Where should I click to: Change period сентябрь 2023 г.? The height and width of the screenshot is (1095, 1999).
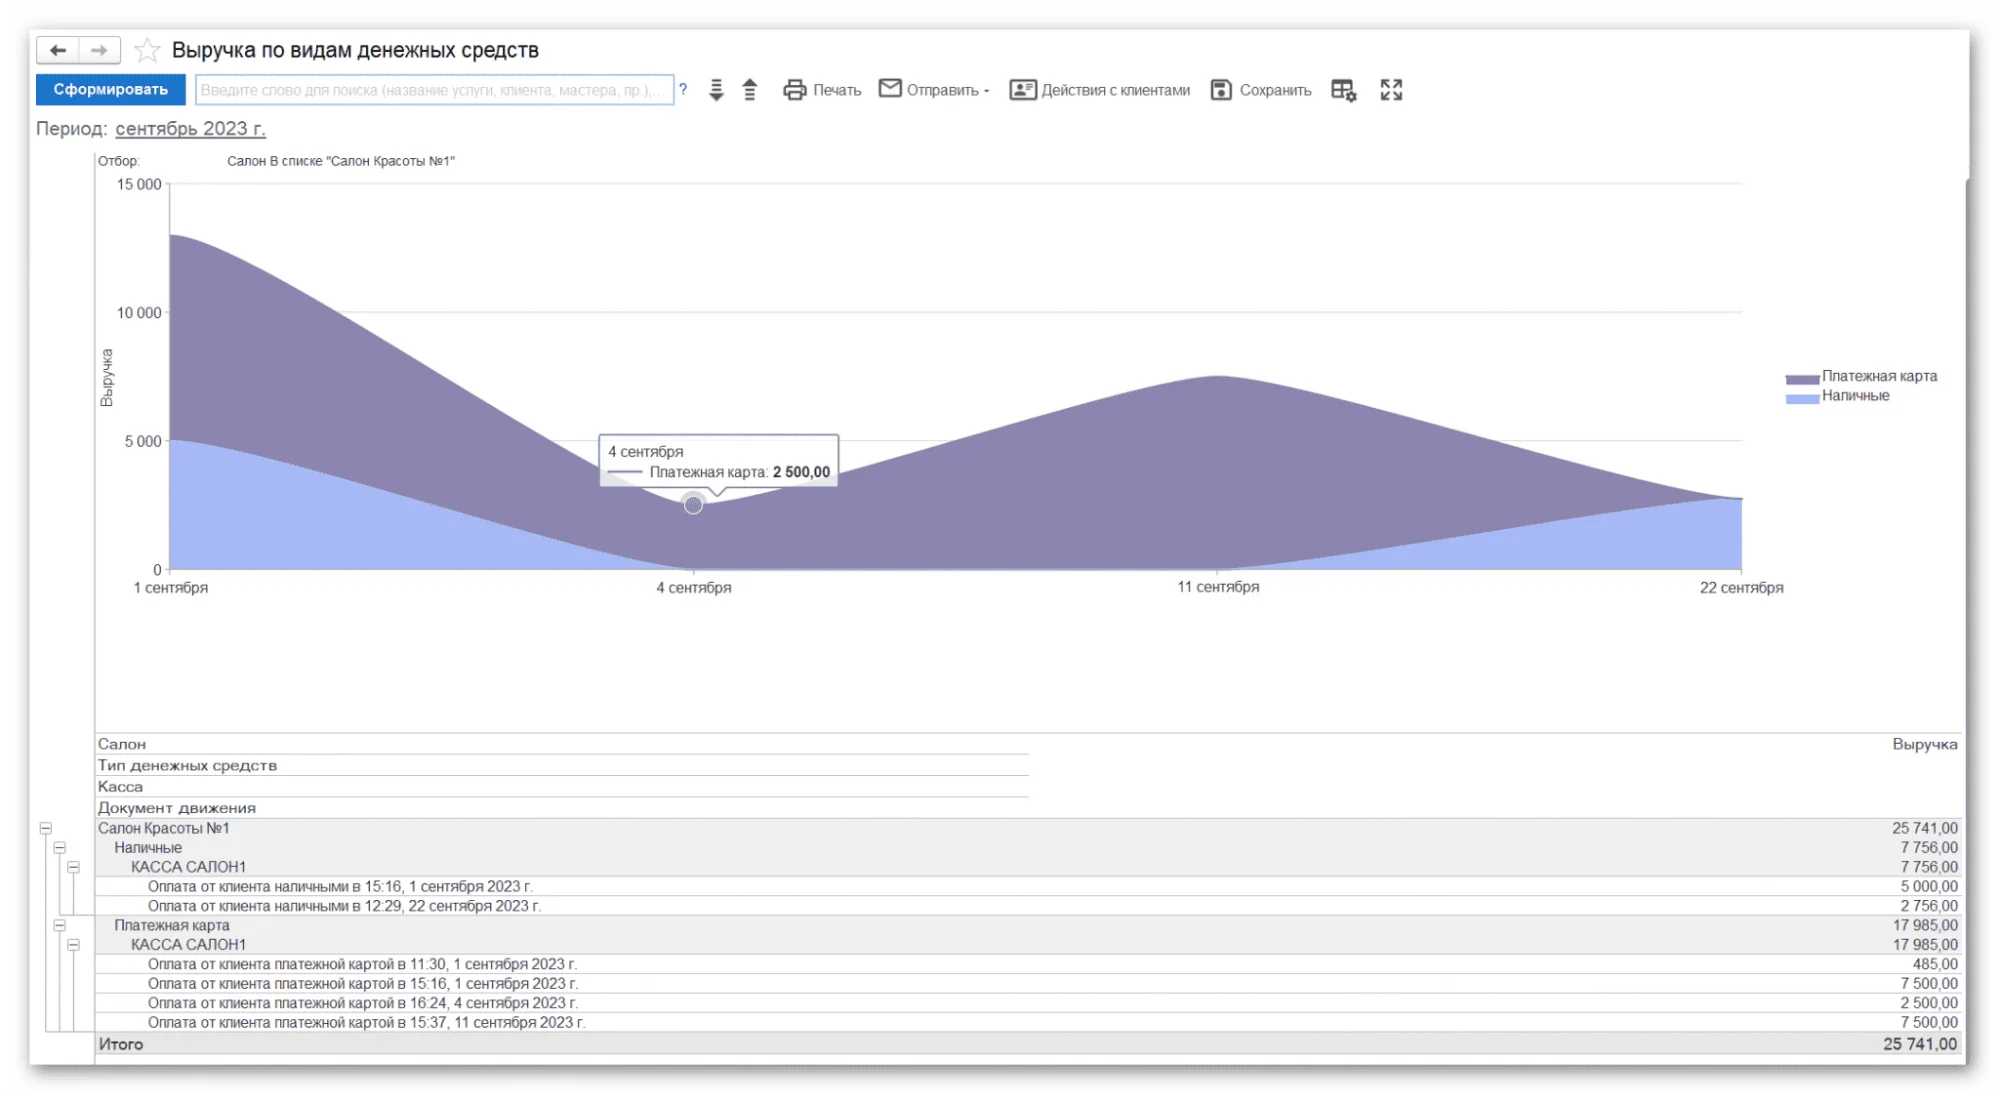(190, 129)
